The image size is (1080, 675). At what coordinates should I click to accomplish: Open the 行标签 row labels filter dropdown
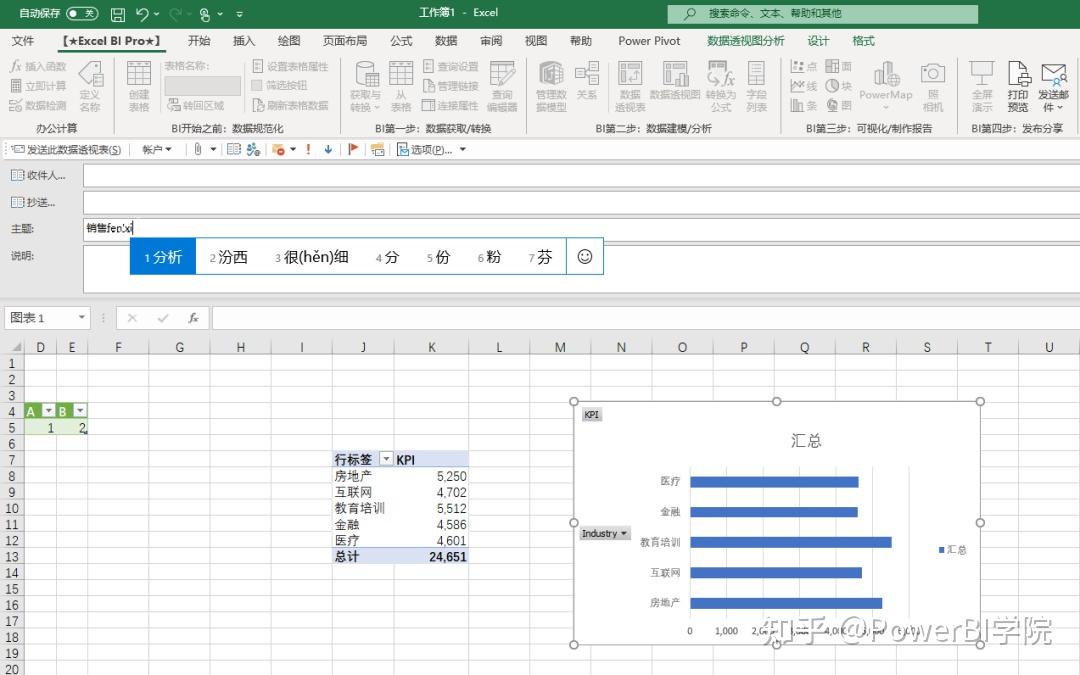385,459
